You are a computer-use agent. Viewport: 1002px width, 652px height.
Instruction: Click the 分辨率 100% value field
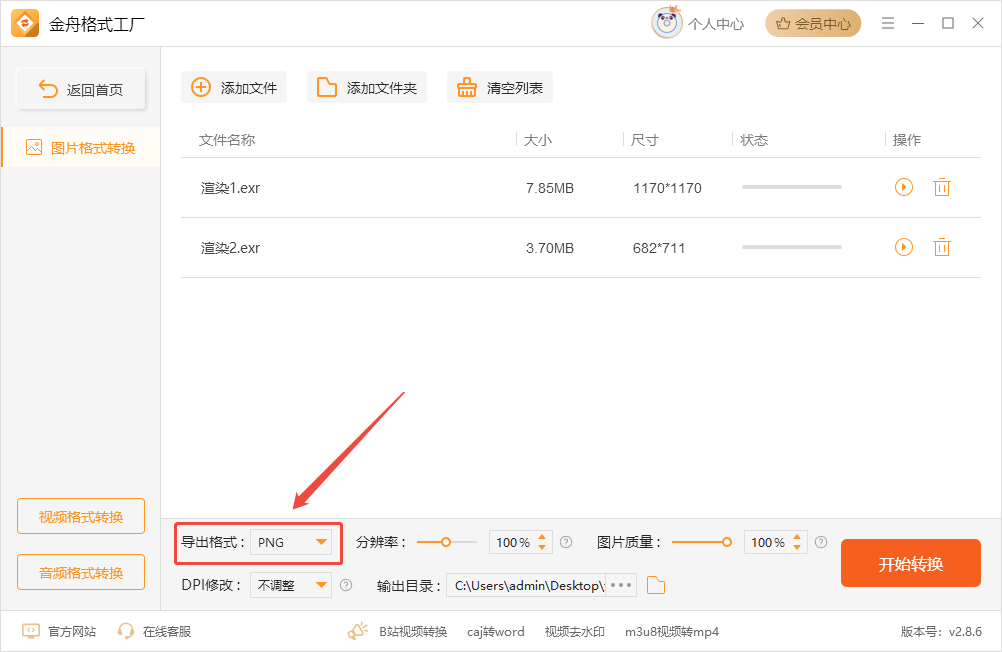[x=513, y=542]
